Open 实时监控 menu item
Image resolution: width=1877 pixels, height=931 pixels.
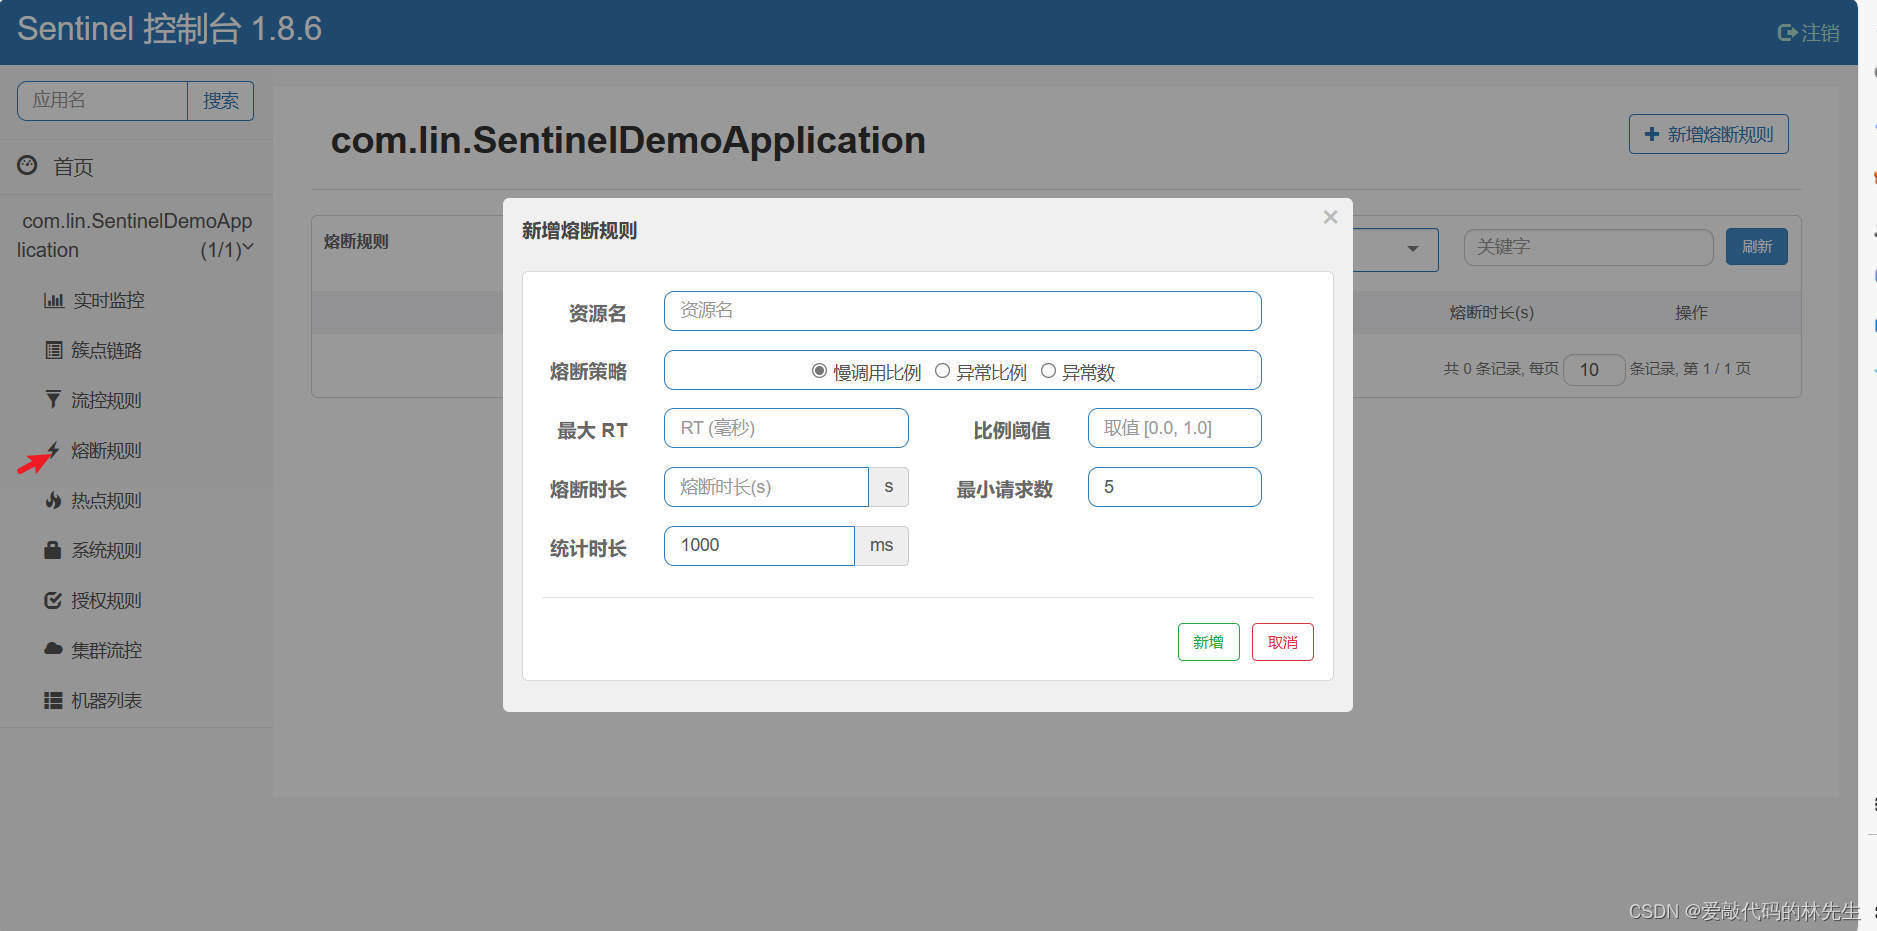coord(109,300)
